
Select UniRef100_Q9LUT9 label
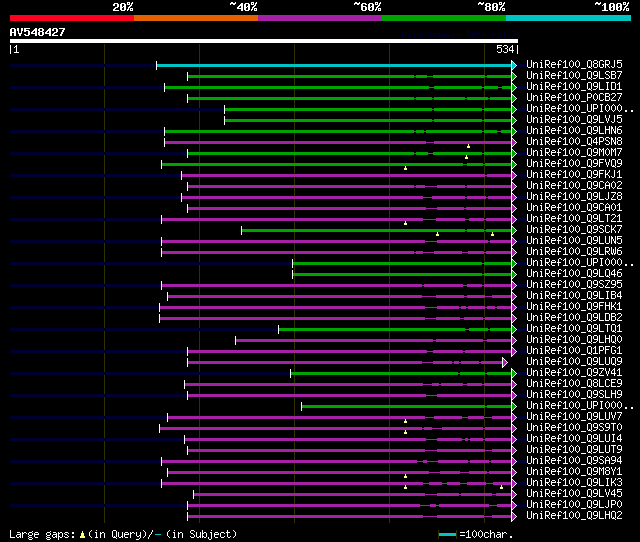pyautogui.click(x=574, y=450)
